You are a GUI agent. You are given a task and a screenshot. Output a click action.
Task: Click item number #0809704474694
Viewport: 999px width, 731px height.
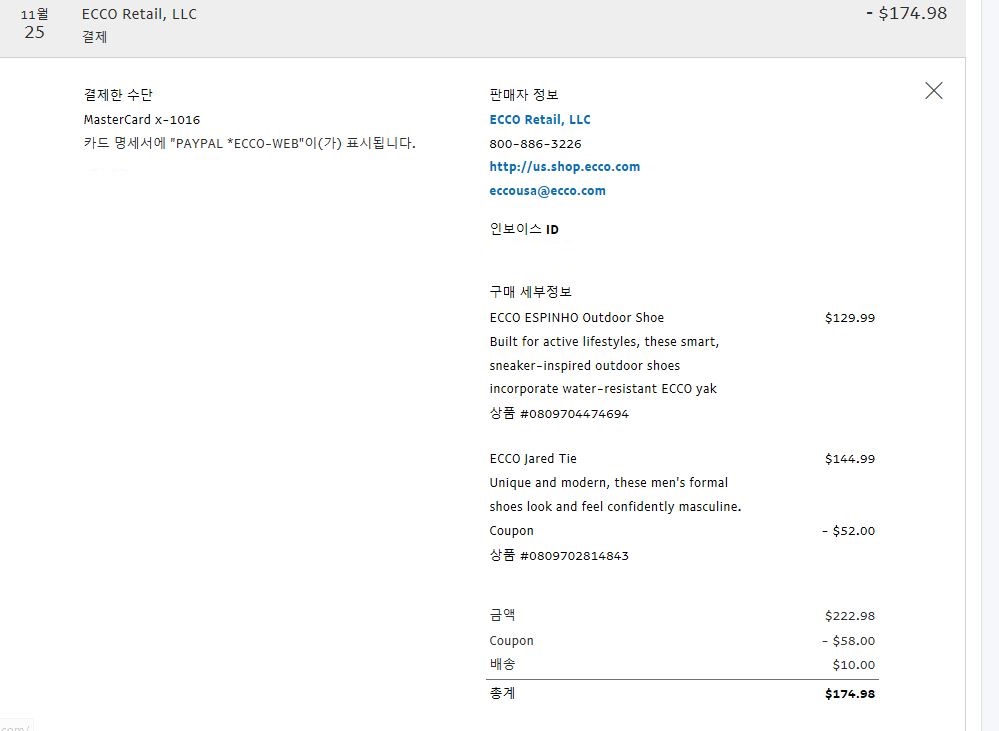coord(574,414)
